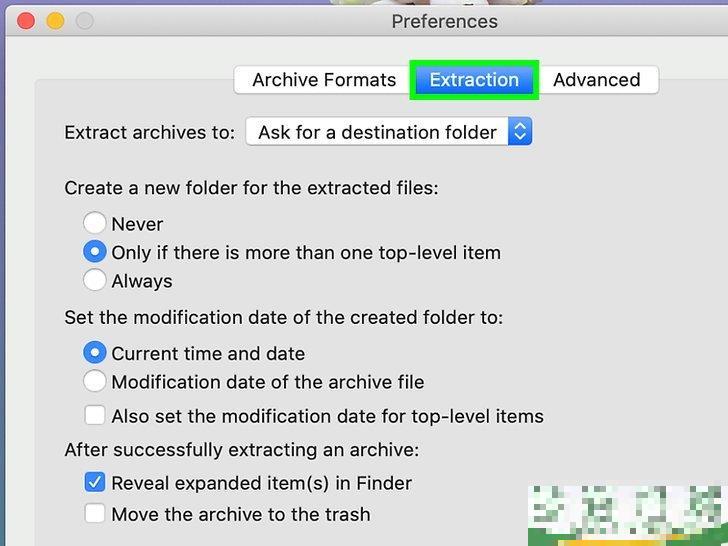The image size is (728, 546).
Task: Choose 'Only if there is more than one top-level item'
Action: 95,252
